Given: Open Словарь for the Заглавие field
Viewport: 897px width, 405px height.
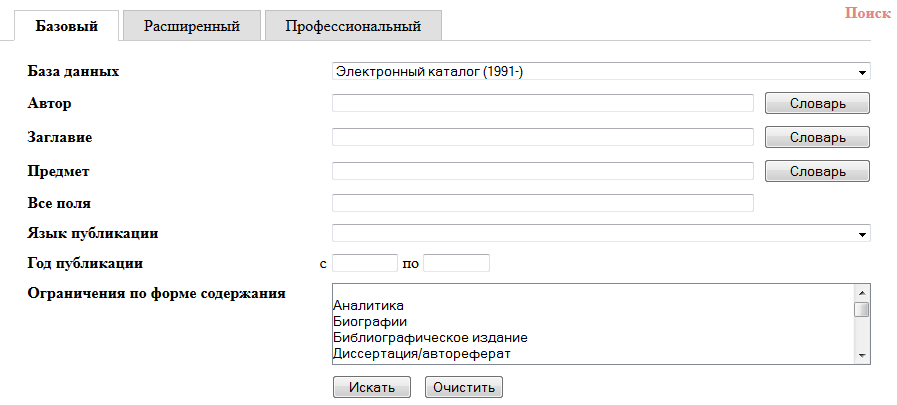Looking at the screenshot, I should coord(817,137).
